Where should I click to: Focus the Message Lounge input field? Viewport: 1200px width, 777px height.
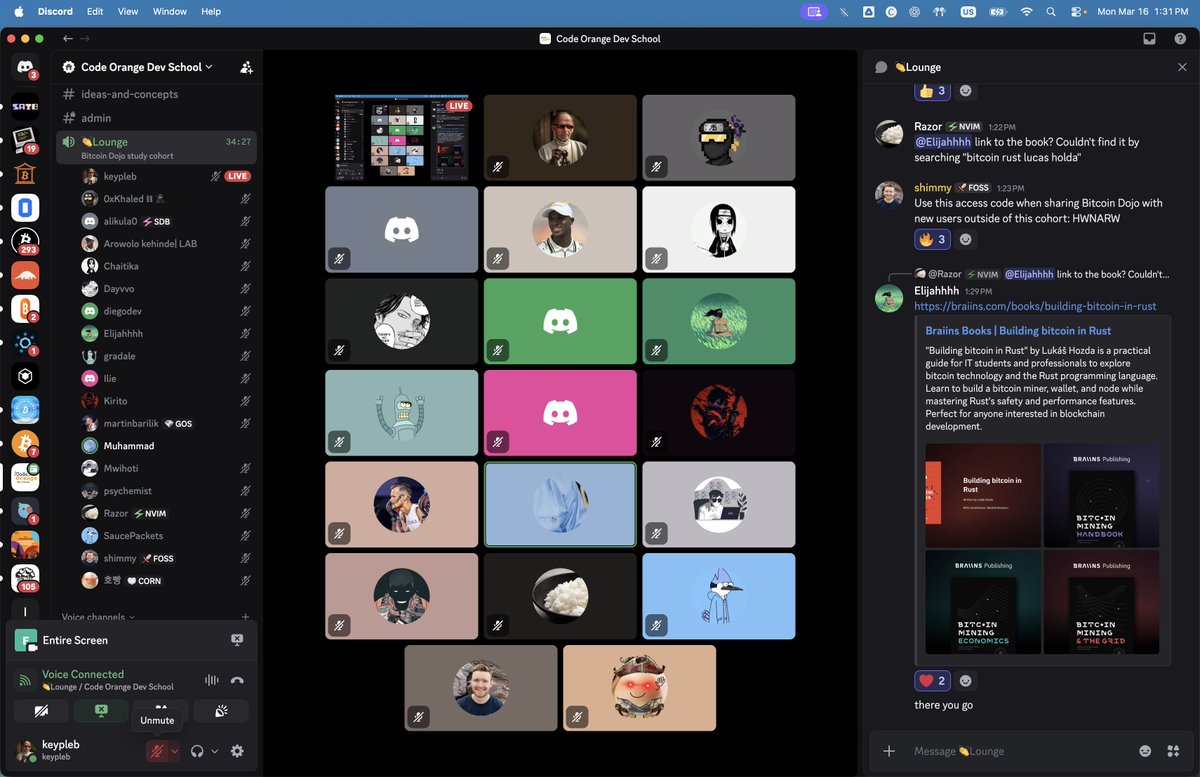(1020, 751)
